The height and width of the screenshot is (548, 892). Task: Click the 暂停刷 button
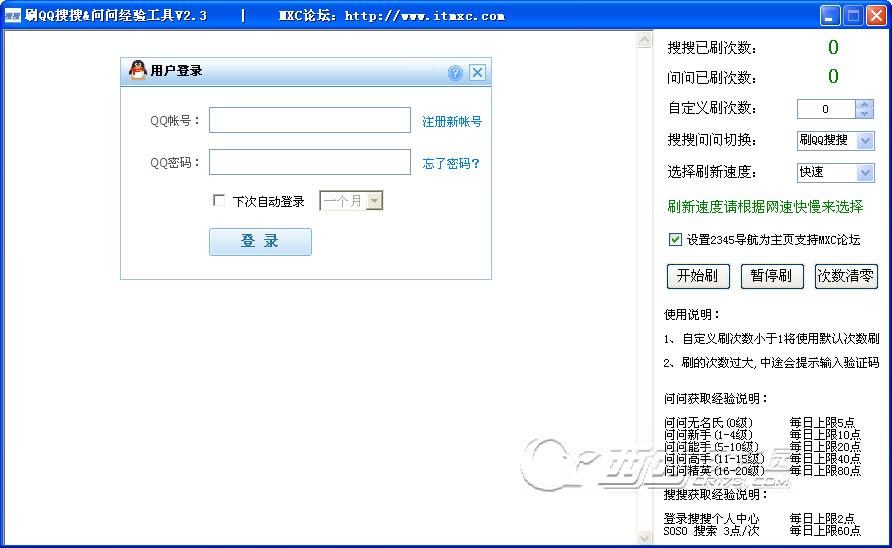point(771,276)
